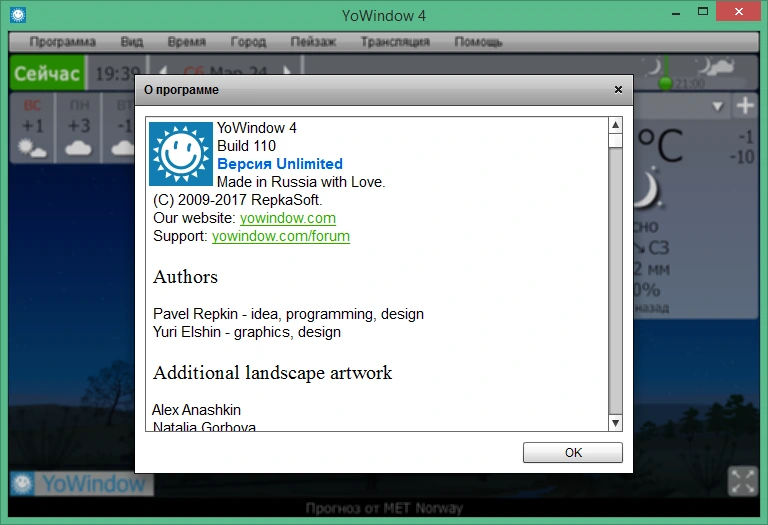
Task: Click the Сейчас button
Action: [x=47, y=73]
